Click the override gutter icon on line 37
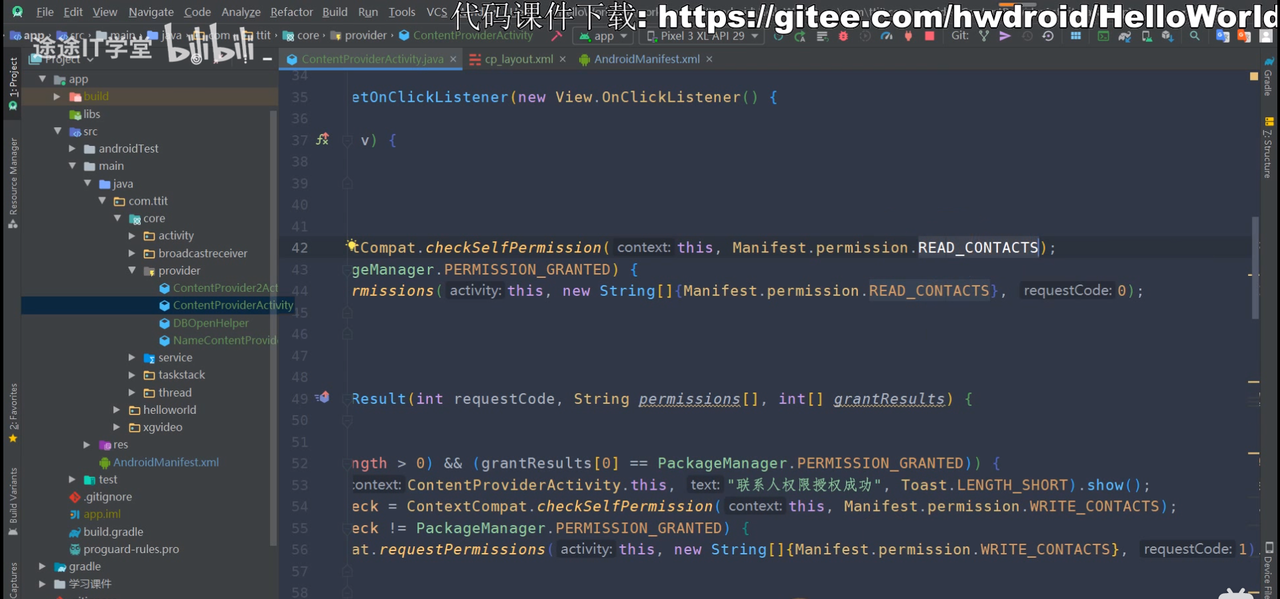This screenshot has width=1280, height=599. tap(322, 140)
